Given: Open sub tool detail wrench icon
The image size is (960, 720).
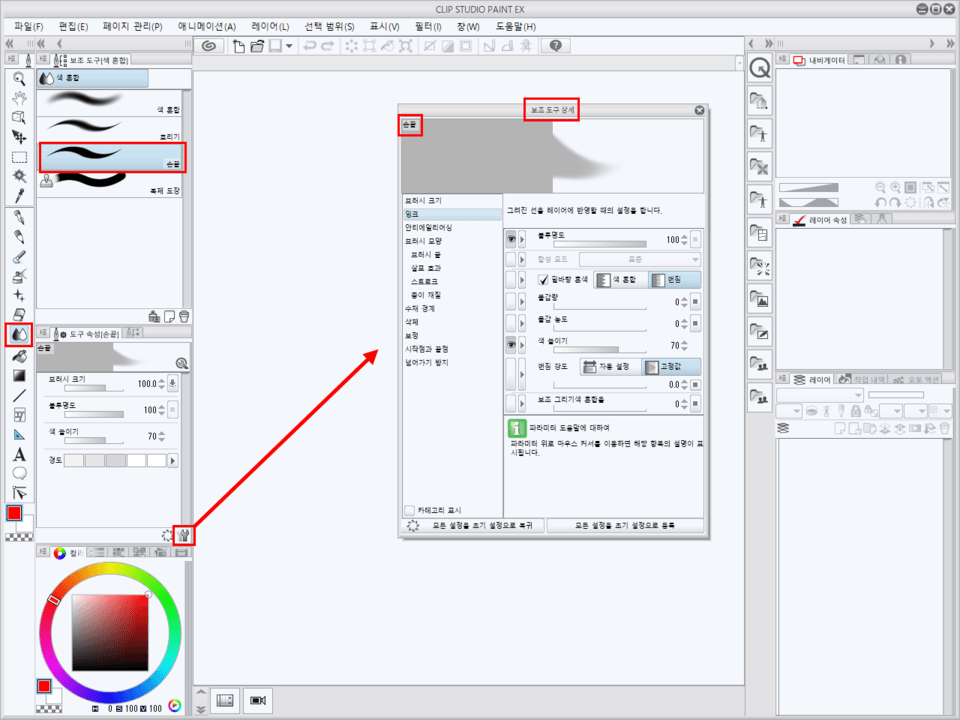Looking at the screenshot, I should point(183,535).
